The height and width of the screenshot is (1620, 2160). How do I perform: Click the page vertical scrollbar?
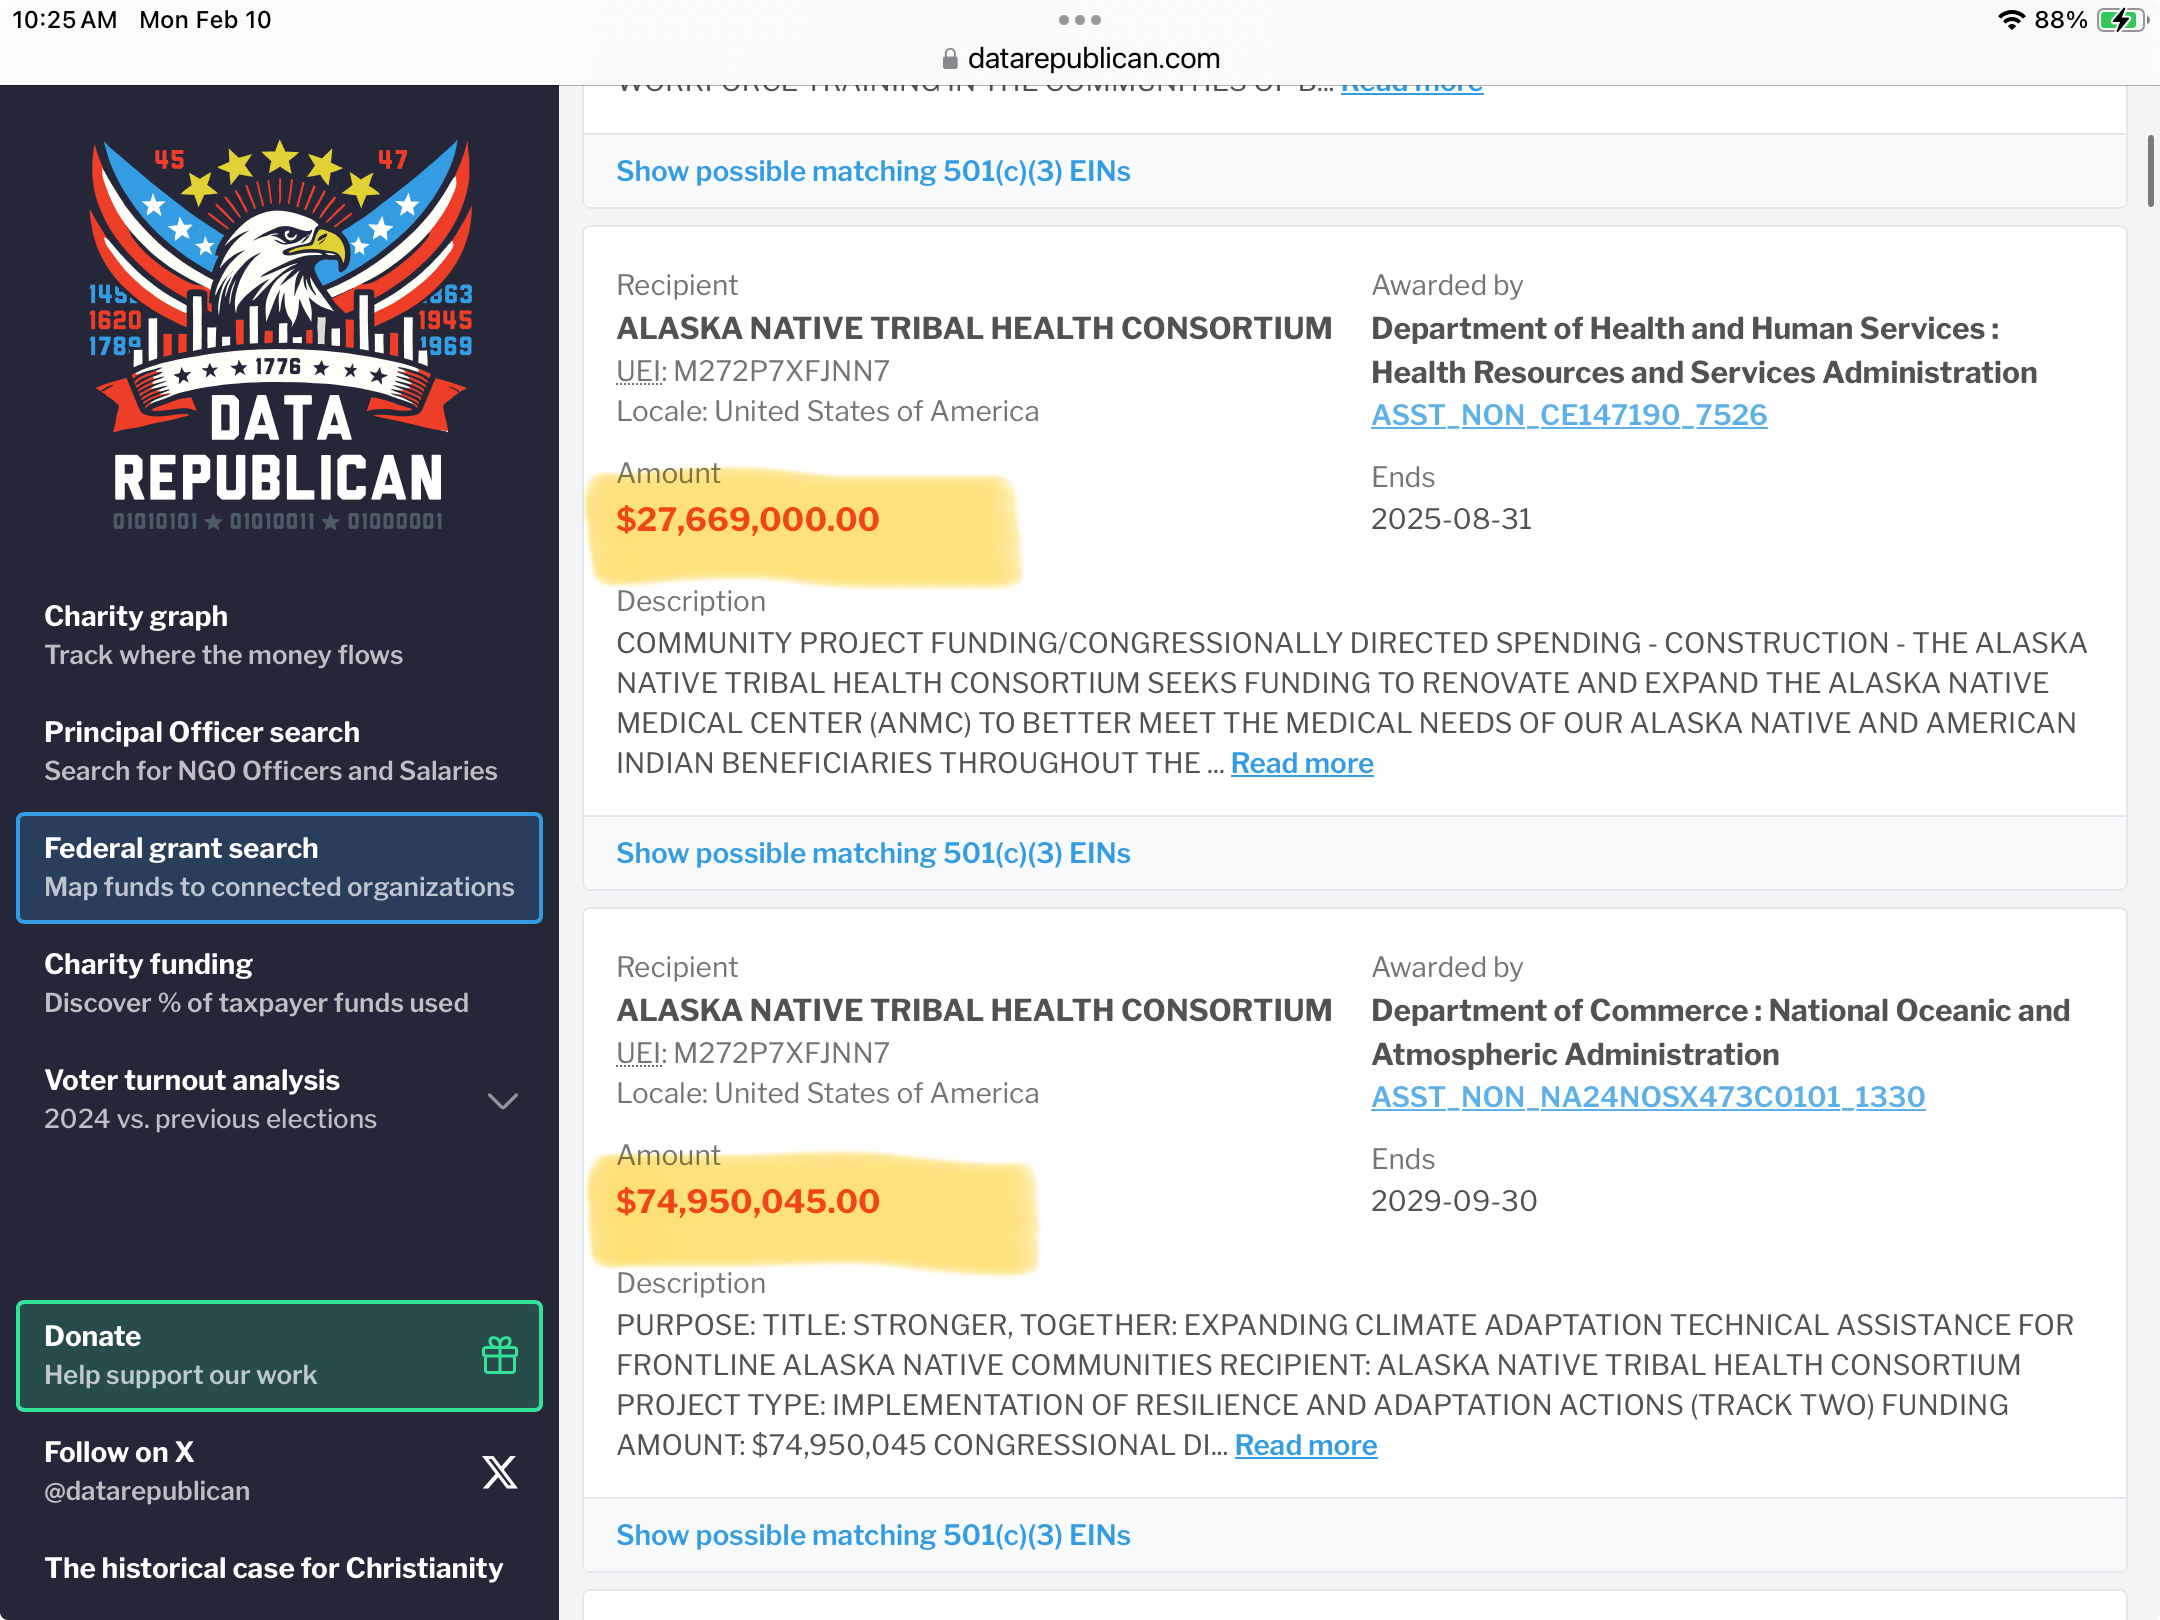click(x=2150, y=170)
